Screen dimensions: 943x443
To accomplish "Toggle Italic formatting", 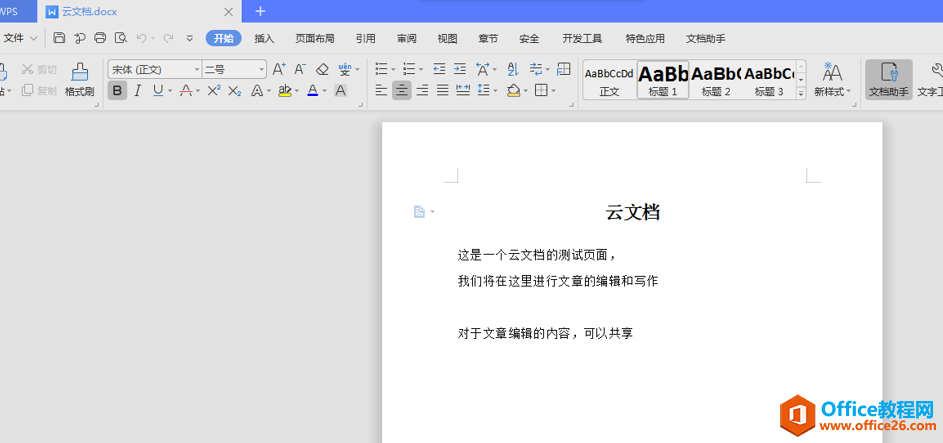I will pyautogui.click(x=137, y=91).
